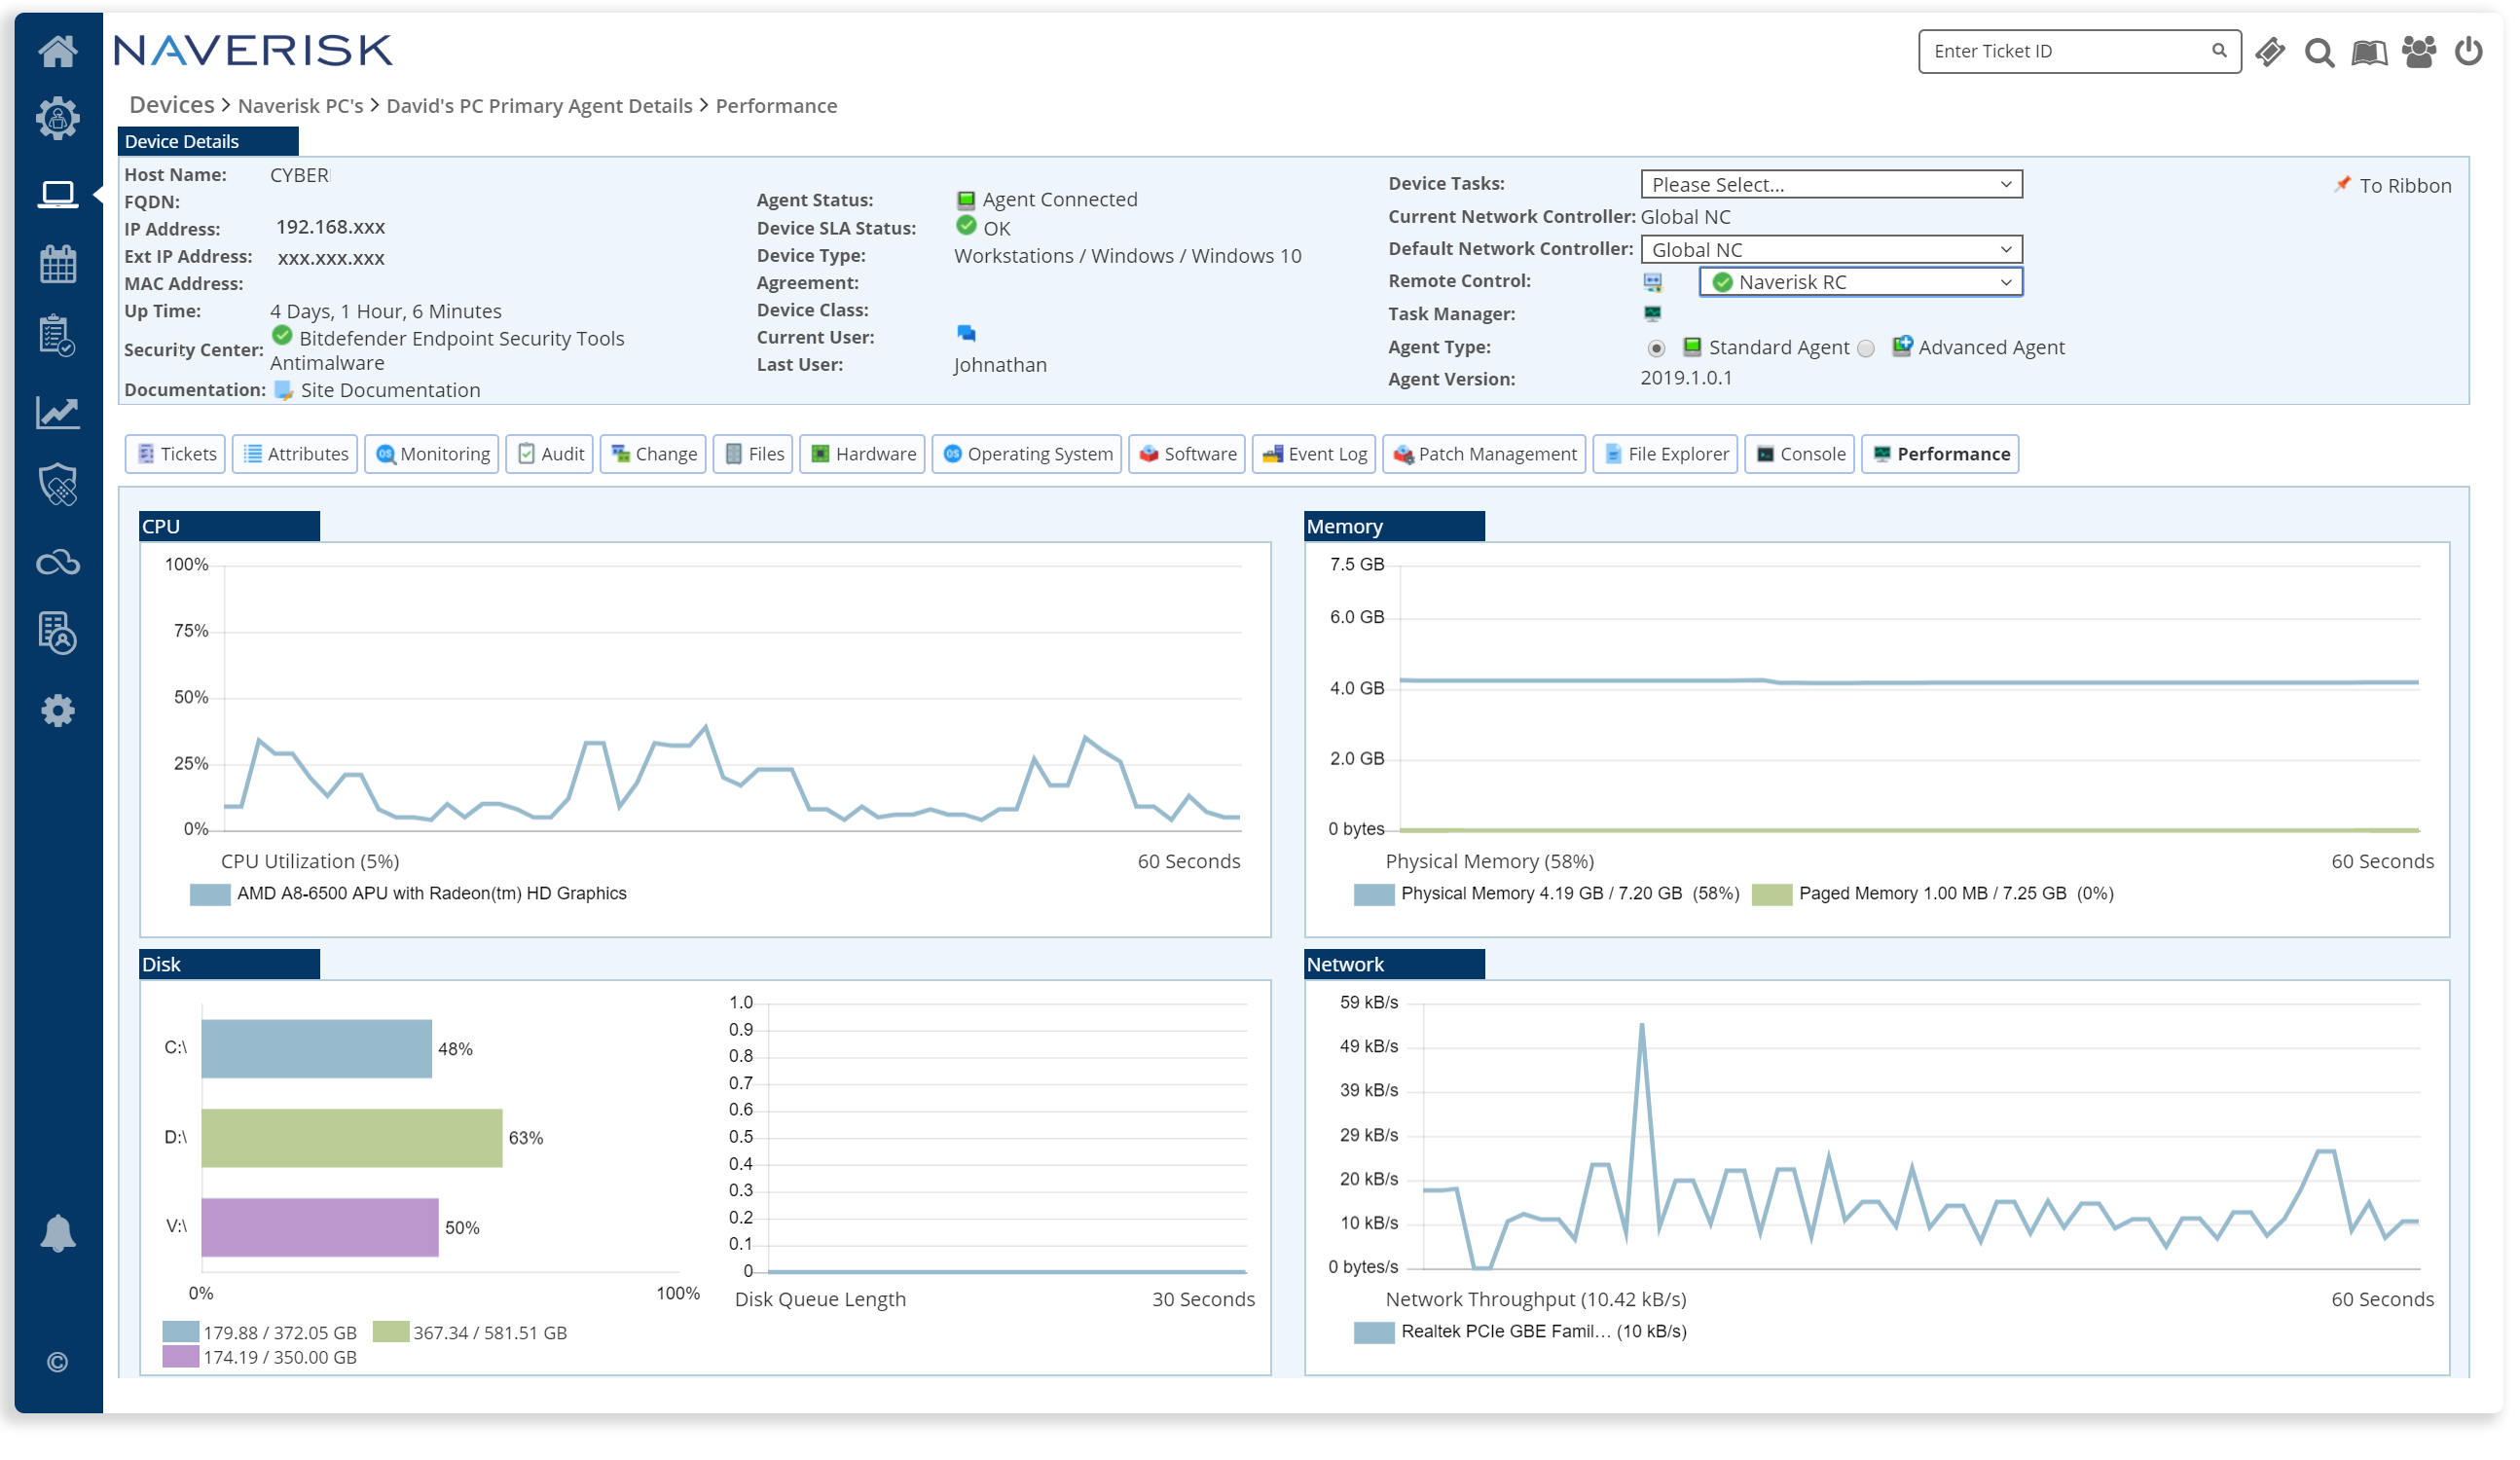2520x1460 pixels.
Task: Switch to the Attributes tab
Action: tap(295, 454)
